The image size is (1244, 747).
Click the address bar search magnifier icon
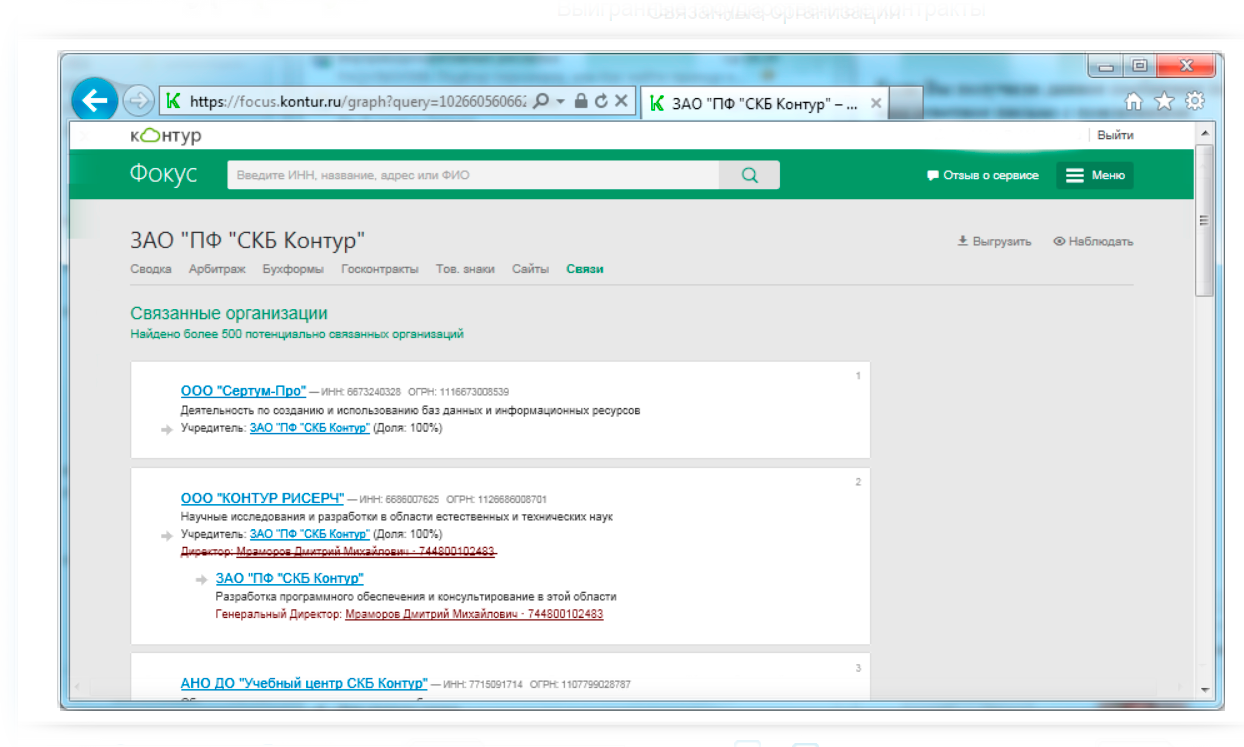tap(541, 101)
